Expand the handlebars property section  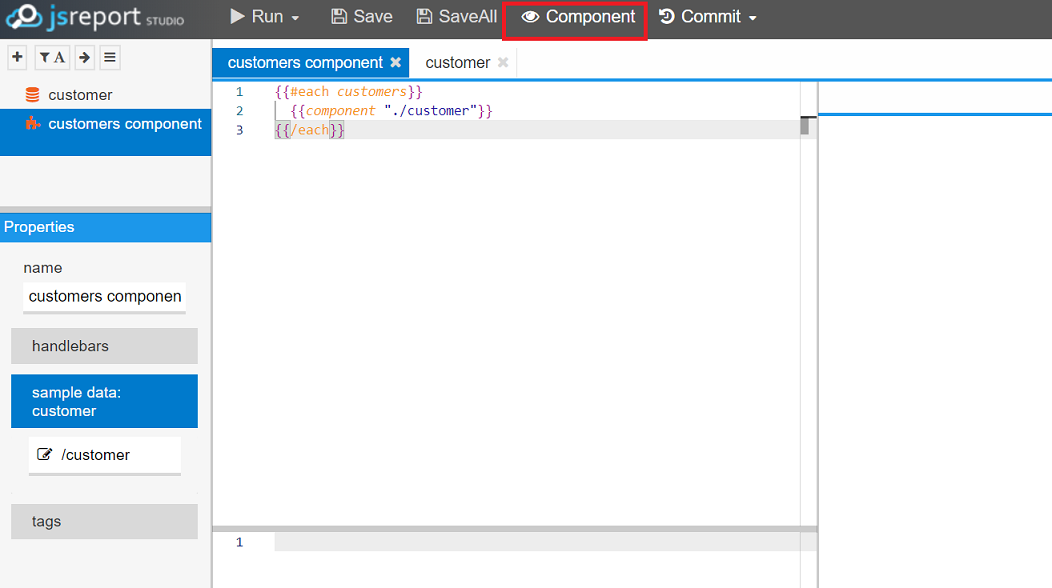click(105, 346)
